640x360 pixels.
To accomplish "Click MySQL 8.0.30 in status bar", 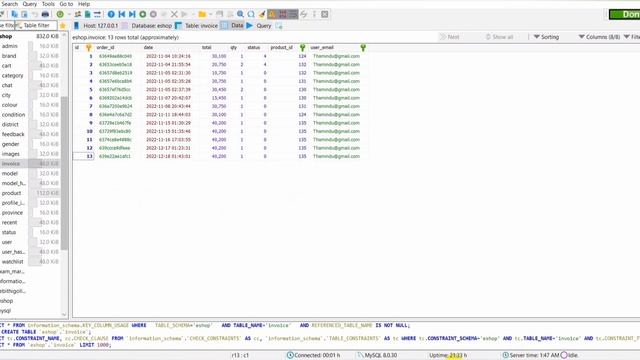I will (377, 355).
